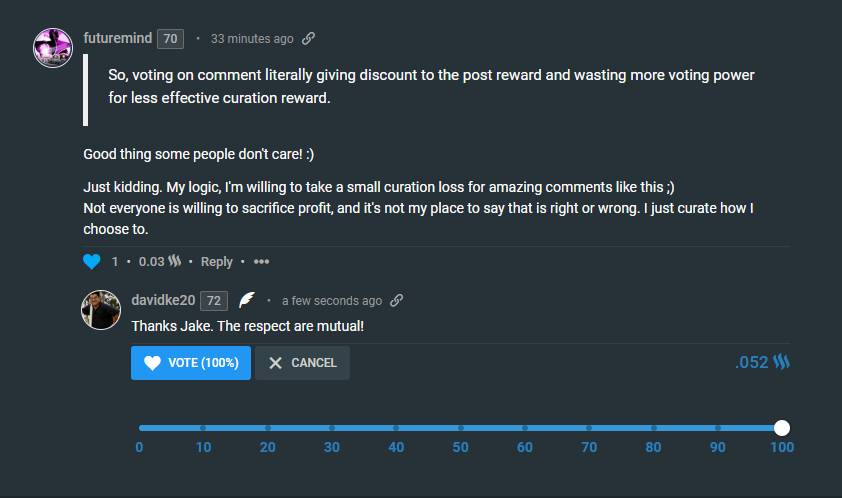This screenshot has width=842, height=498.
Task: Open davidke20's avatar profile picture
Action: click(101, 309)
